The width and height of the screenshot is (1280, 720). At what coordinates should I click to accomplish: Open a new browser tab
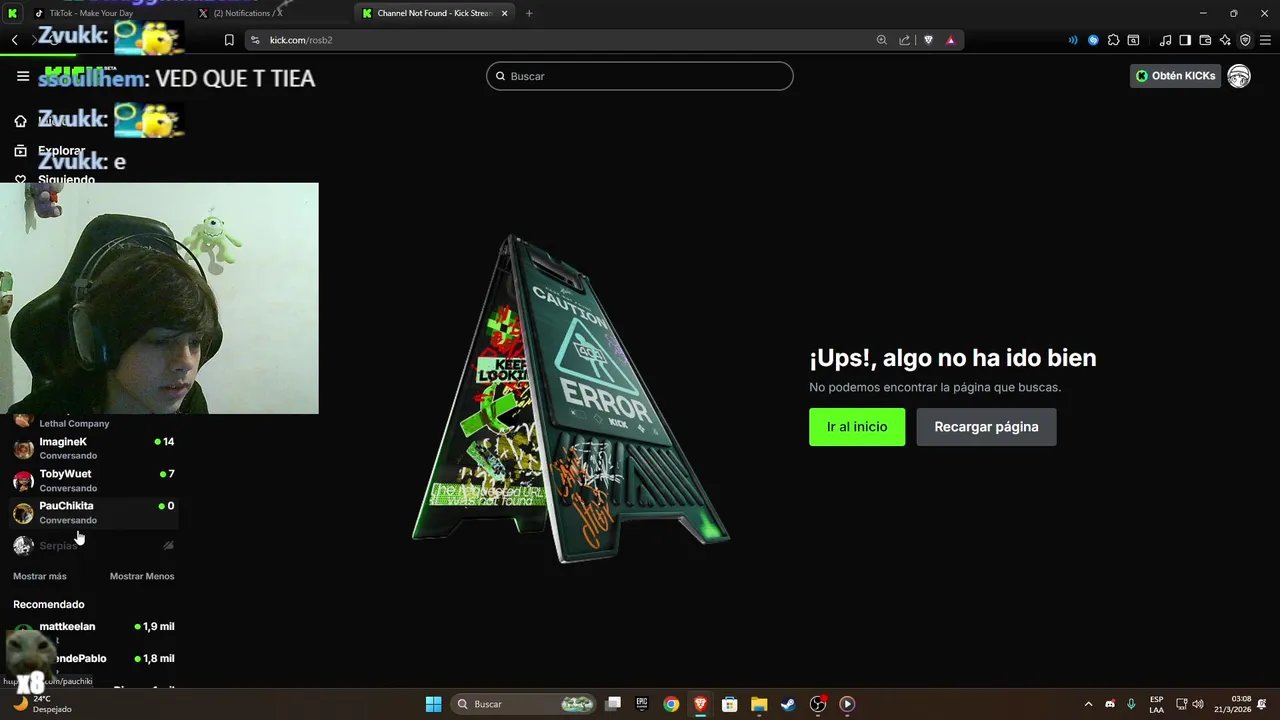pos(529,13)
